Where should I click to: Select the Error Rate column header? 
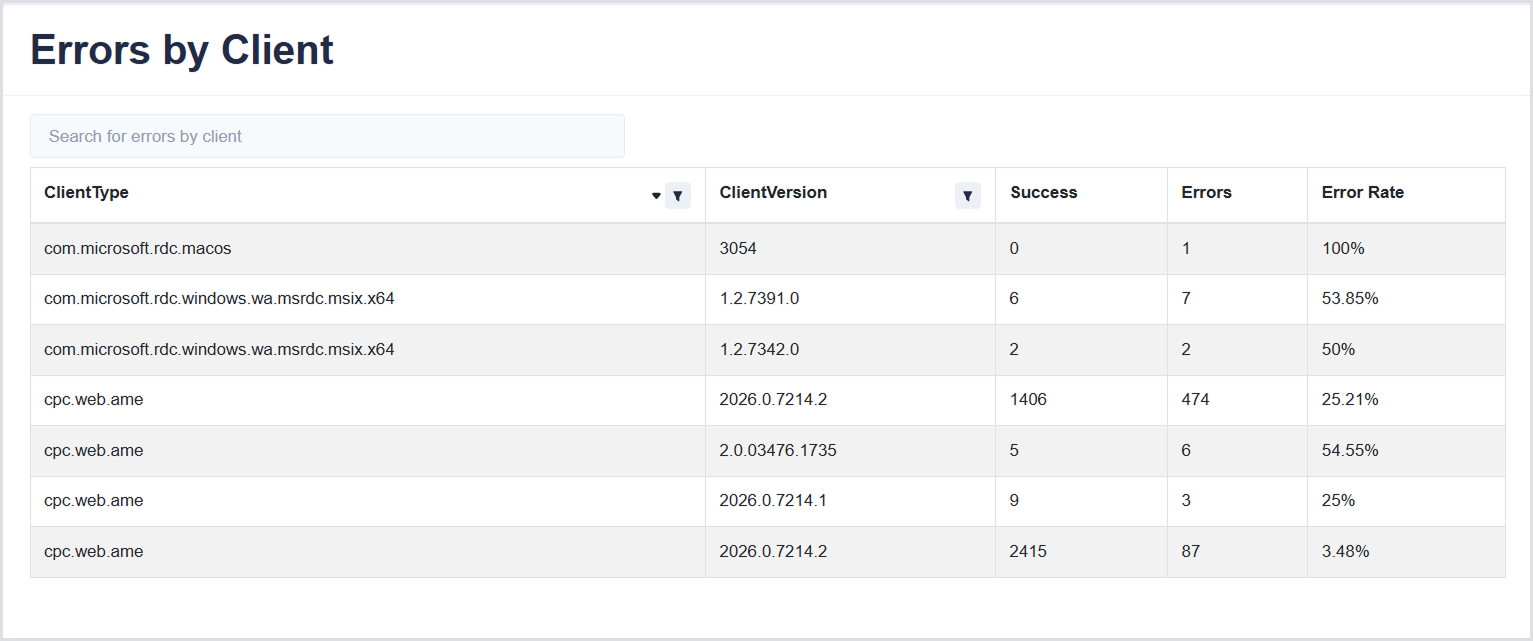coord(1406,194)
